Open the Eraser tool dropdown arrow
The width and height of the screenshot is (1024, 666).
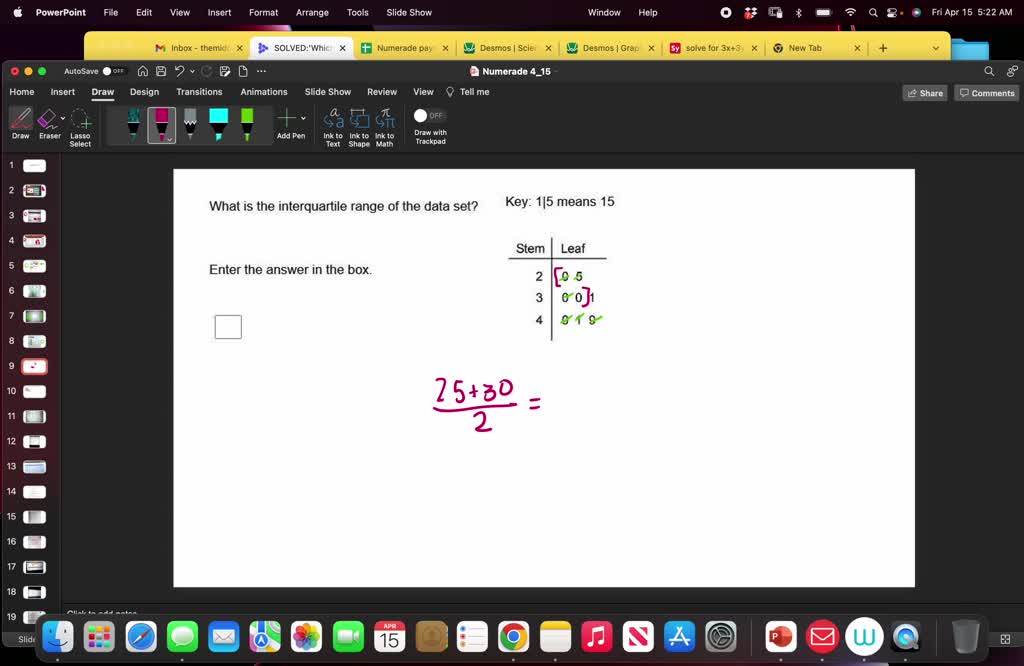(63, 118)
